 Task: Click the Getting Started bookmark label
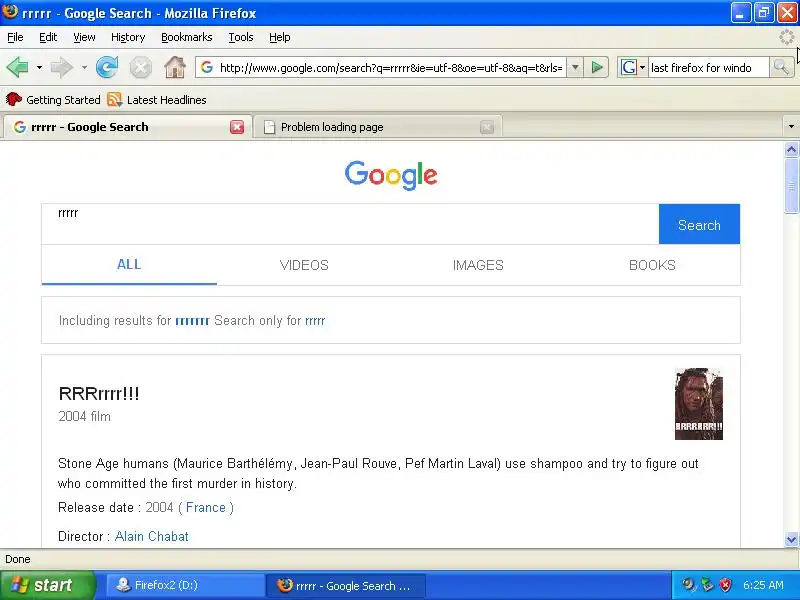[63, 100]
